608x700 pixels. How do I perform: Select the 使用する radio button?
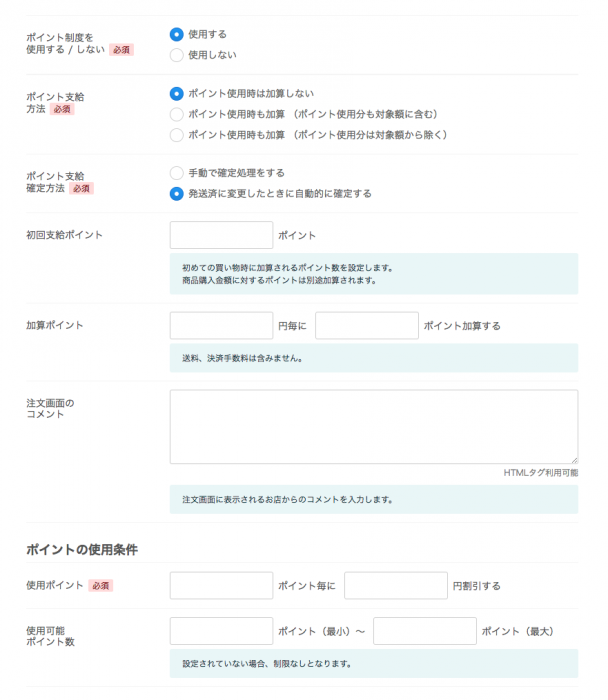point(177,34)
